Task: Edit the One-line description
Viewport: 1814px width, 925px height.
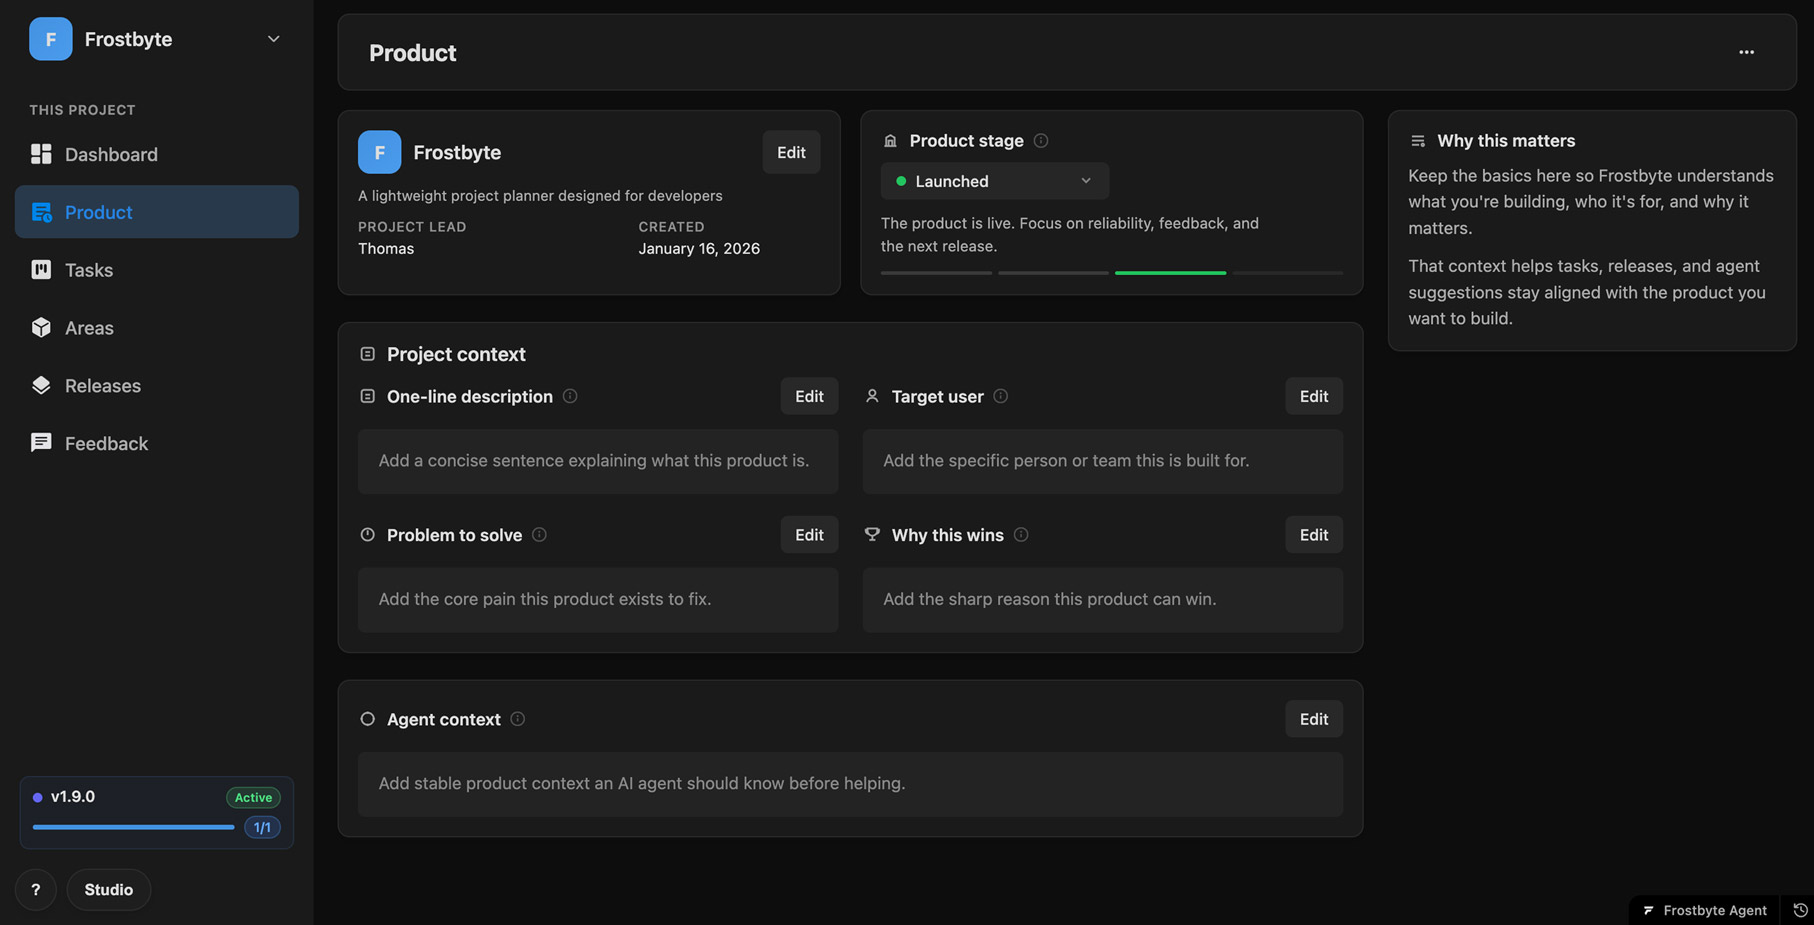Action: pyautogui.click(x=809, y=396)
